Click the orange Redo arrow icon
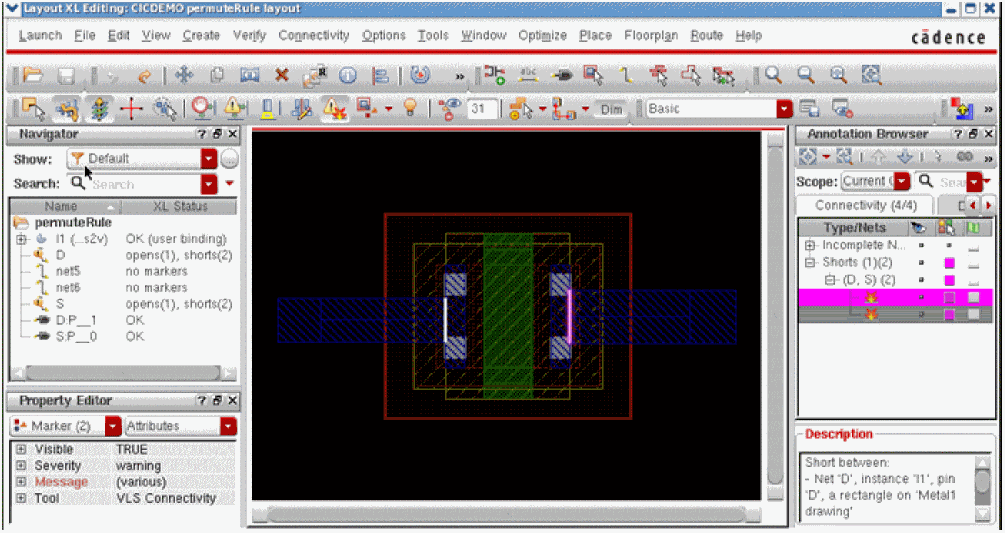This screenshot has width=1005, height=533. [144, 76]
